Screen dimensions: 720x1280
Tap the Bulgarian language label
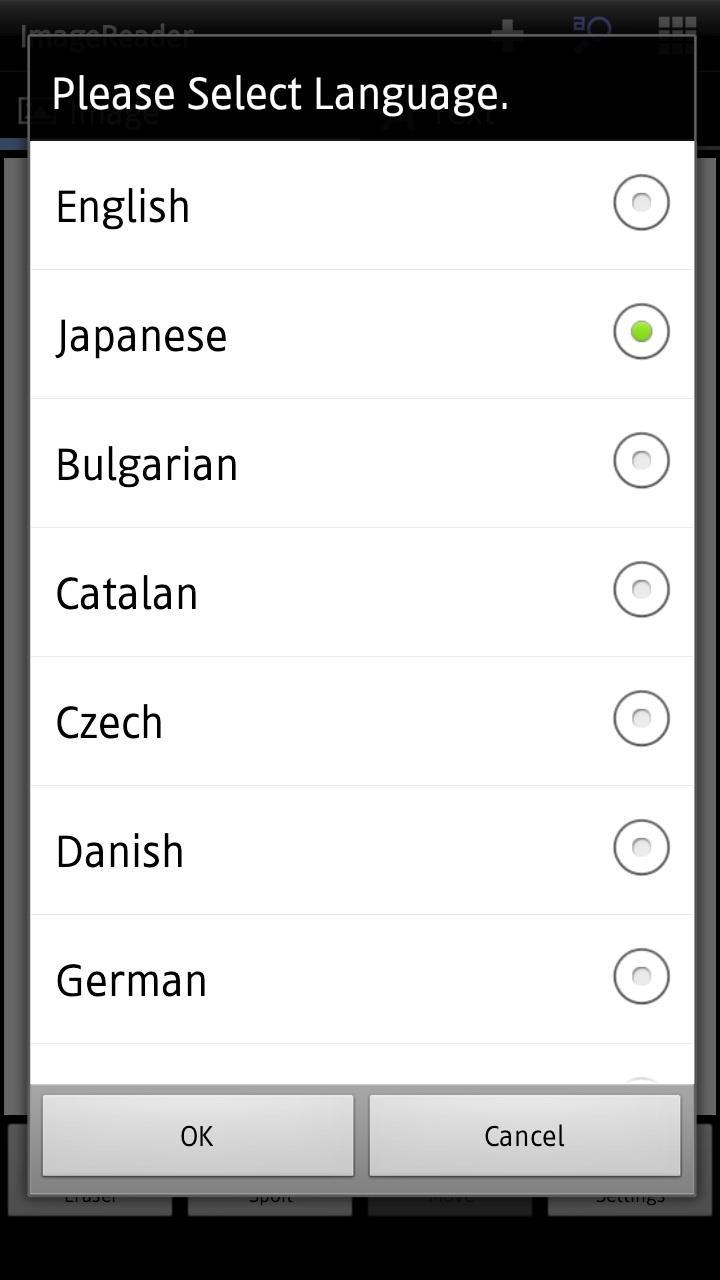click(x=146, y=464)
